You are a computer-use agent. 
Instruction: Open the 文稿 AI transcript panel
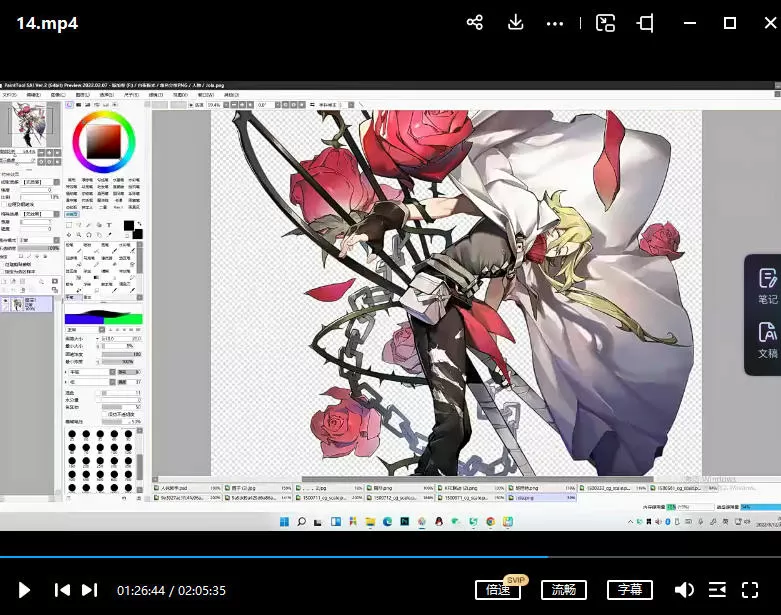coord(766,340)
